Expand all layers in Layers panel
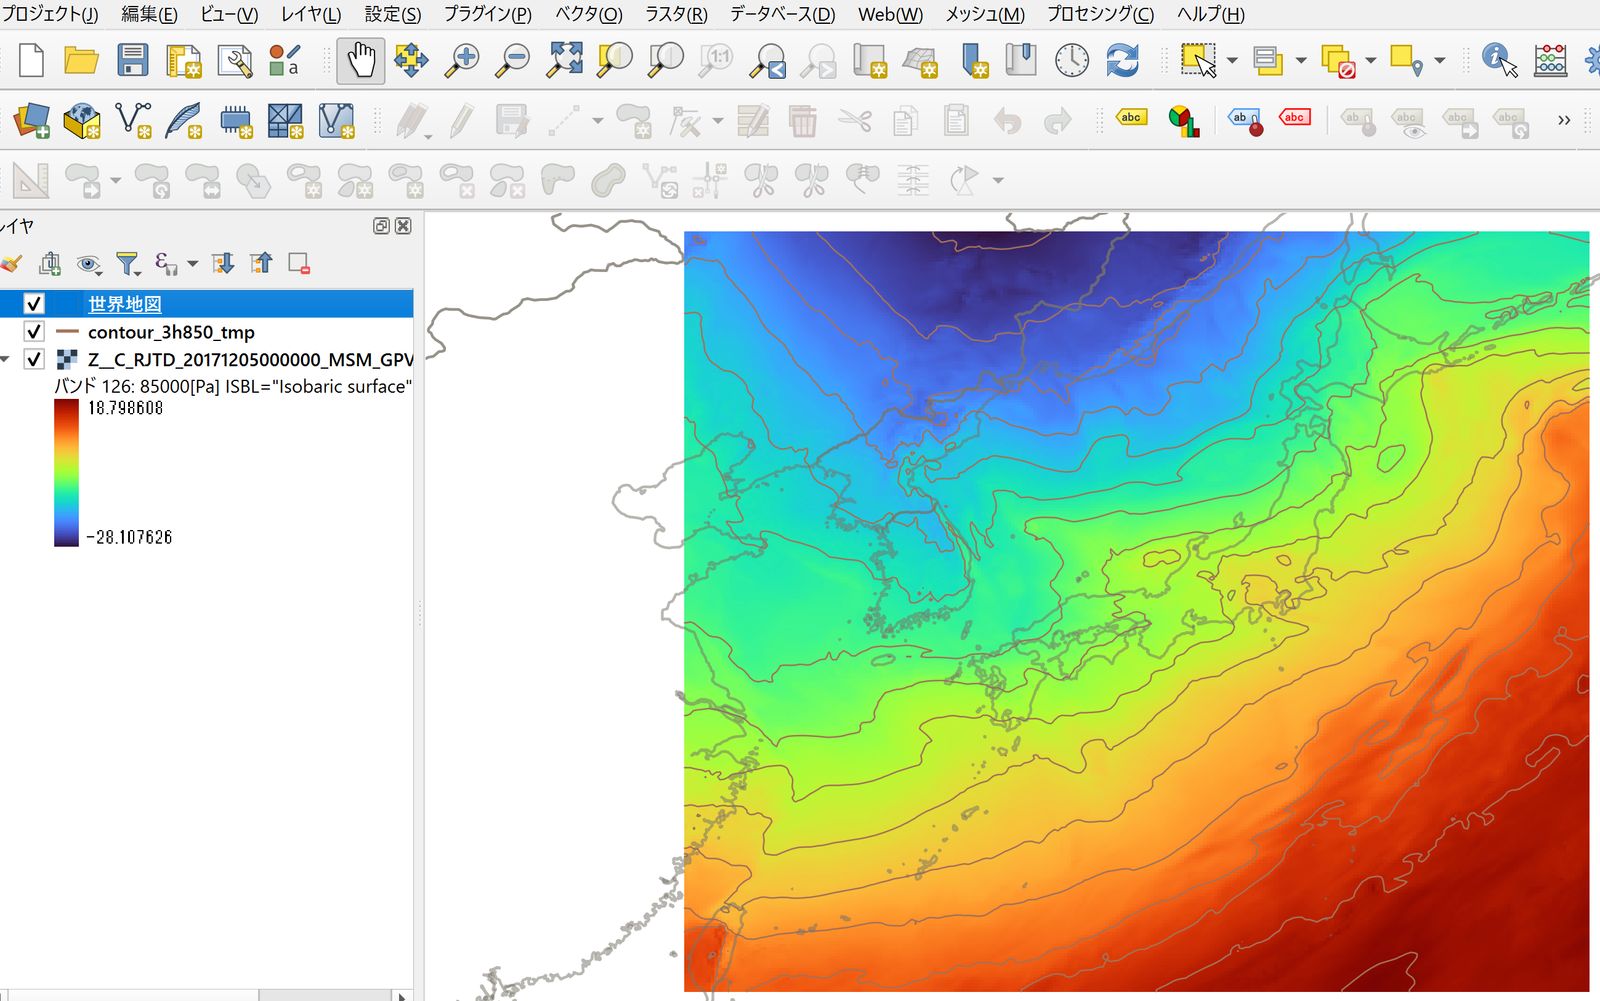 223,263
